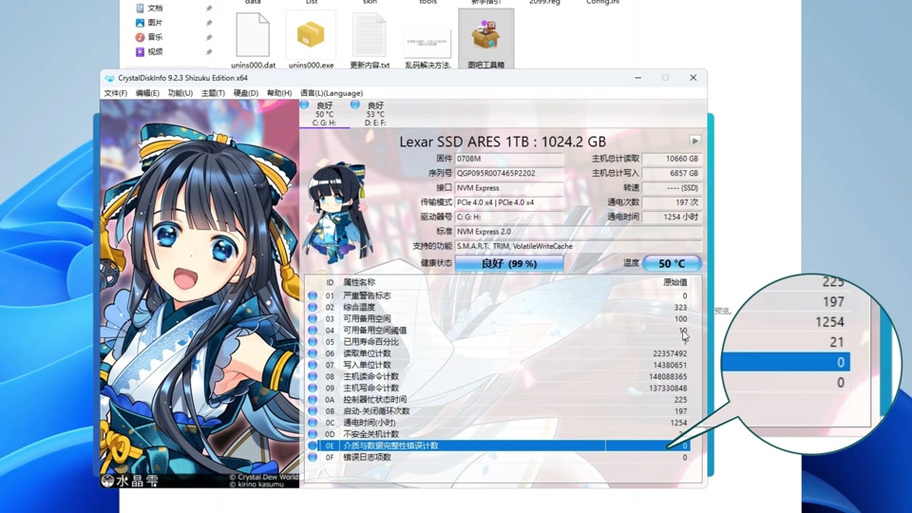Click the PCIe 4.0 x4 transfer mode field
The image size is (912, 513).
point(509,202)
